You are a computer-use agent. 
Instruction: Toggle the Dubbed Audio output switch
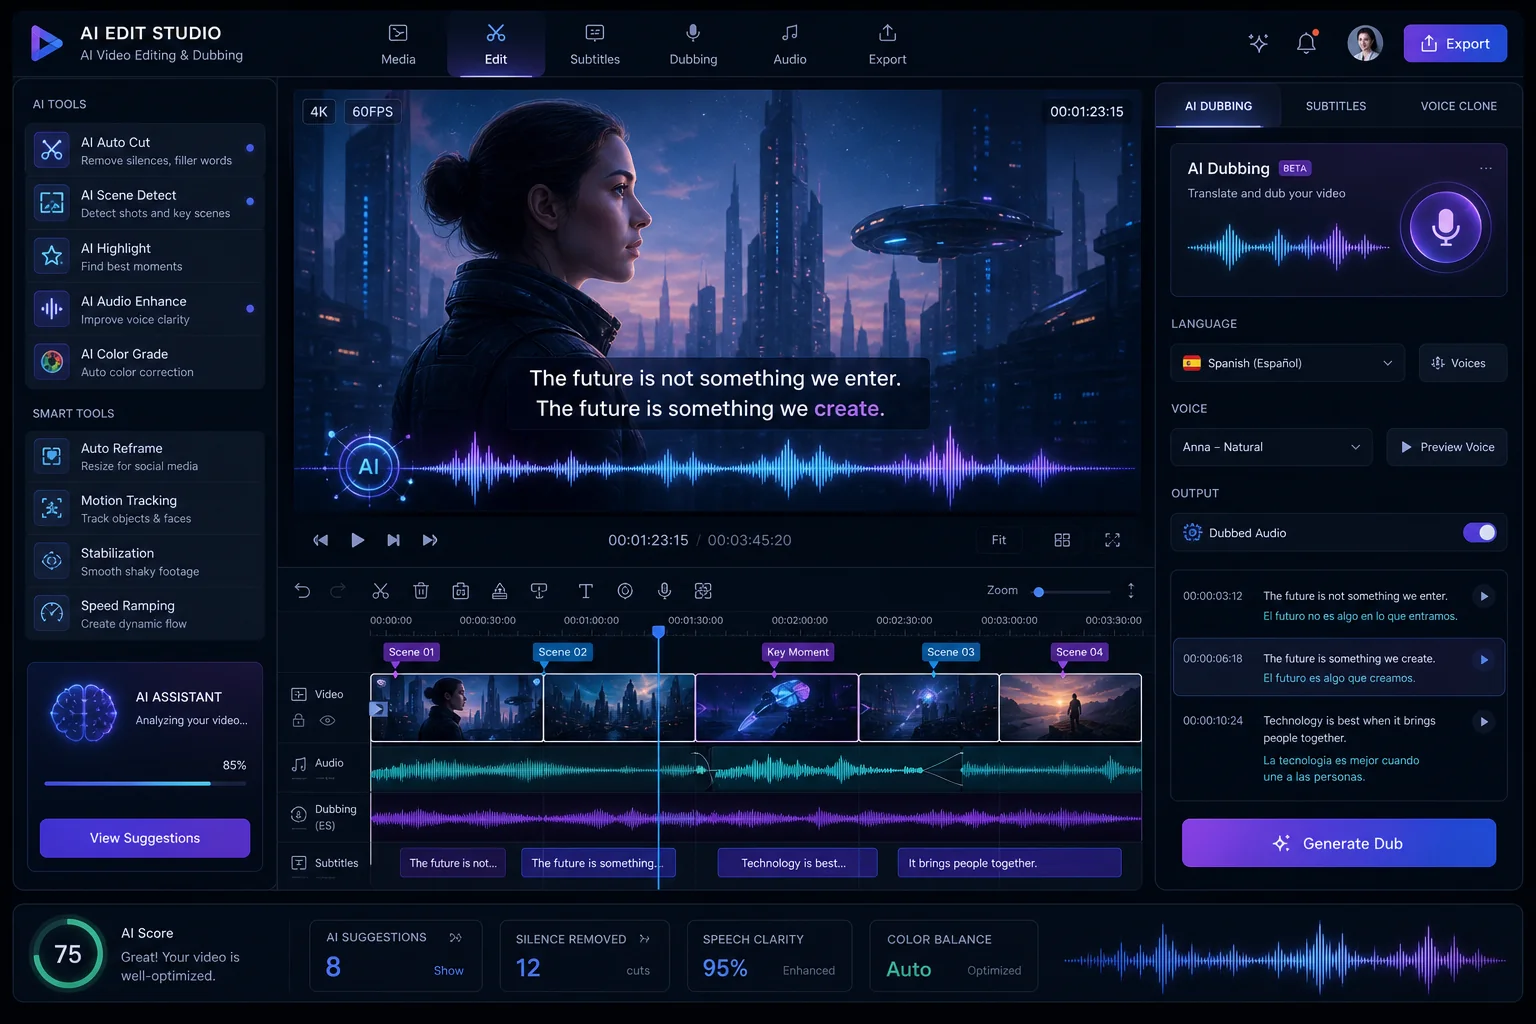(x=1480, y=533)
